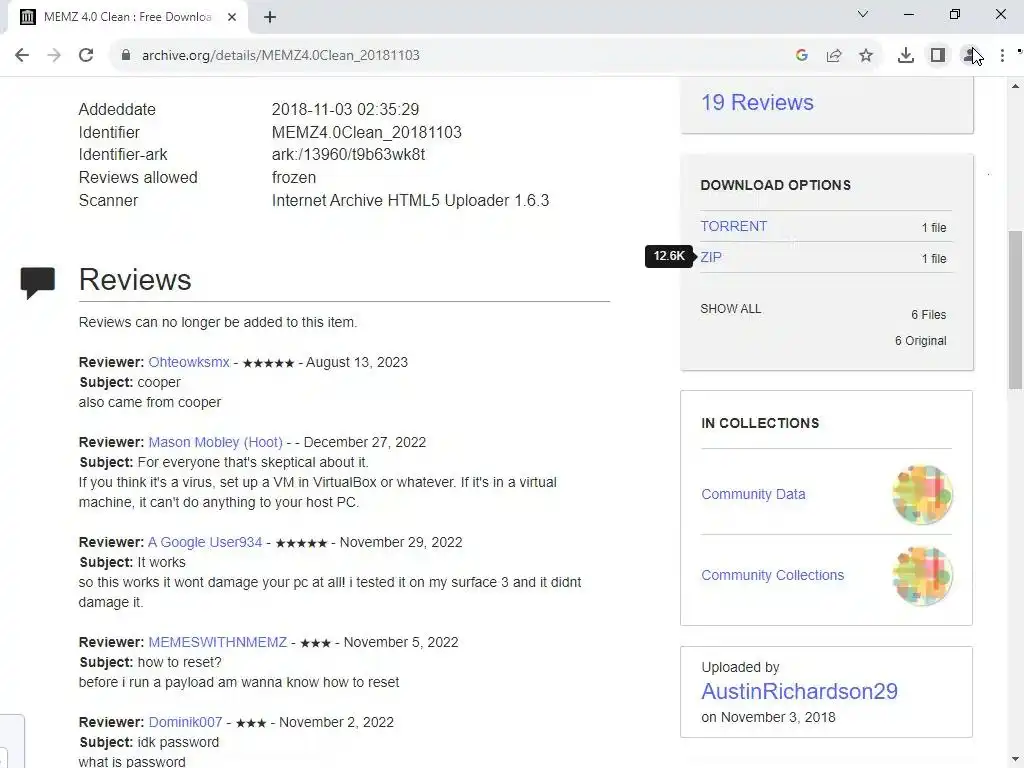This screenshot has height=768, width=1024.
Task: Open the 19 Reviews link
Action: 758,103
